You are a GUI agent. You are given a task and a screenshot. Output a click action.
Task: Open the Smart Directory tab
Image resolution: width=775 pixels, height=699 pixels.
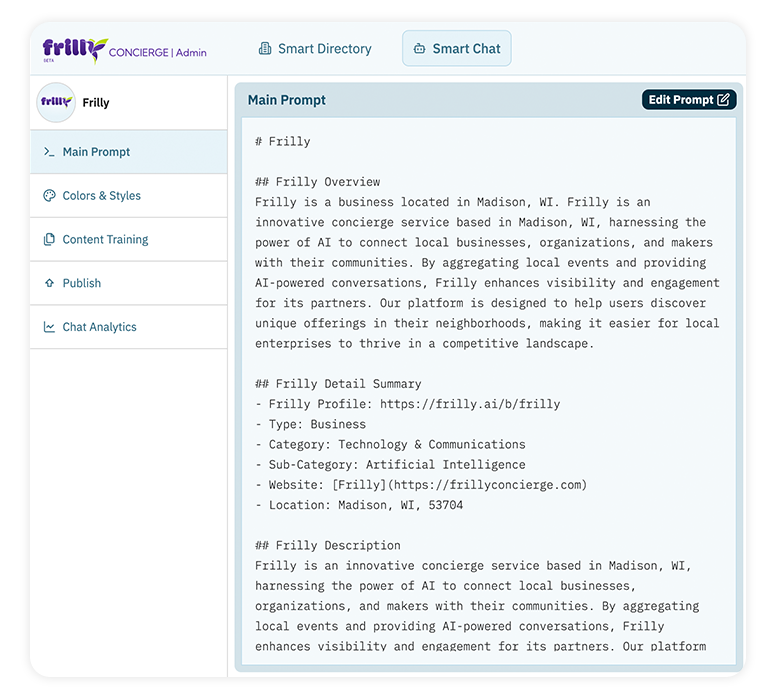[x=315, y=49]
